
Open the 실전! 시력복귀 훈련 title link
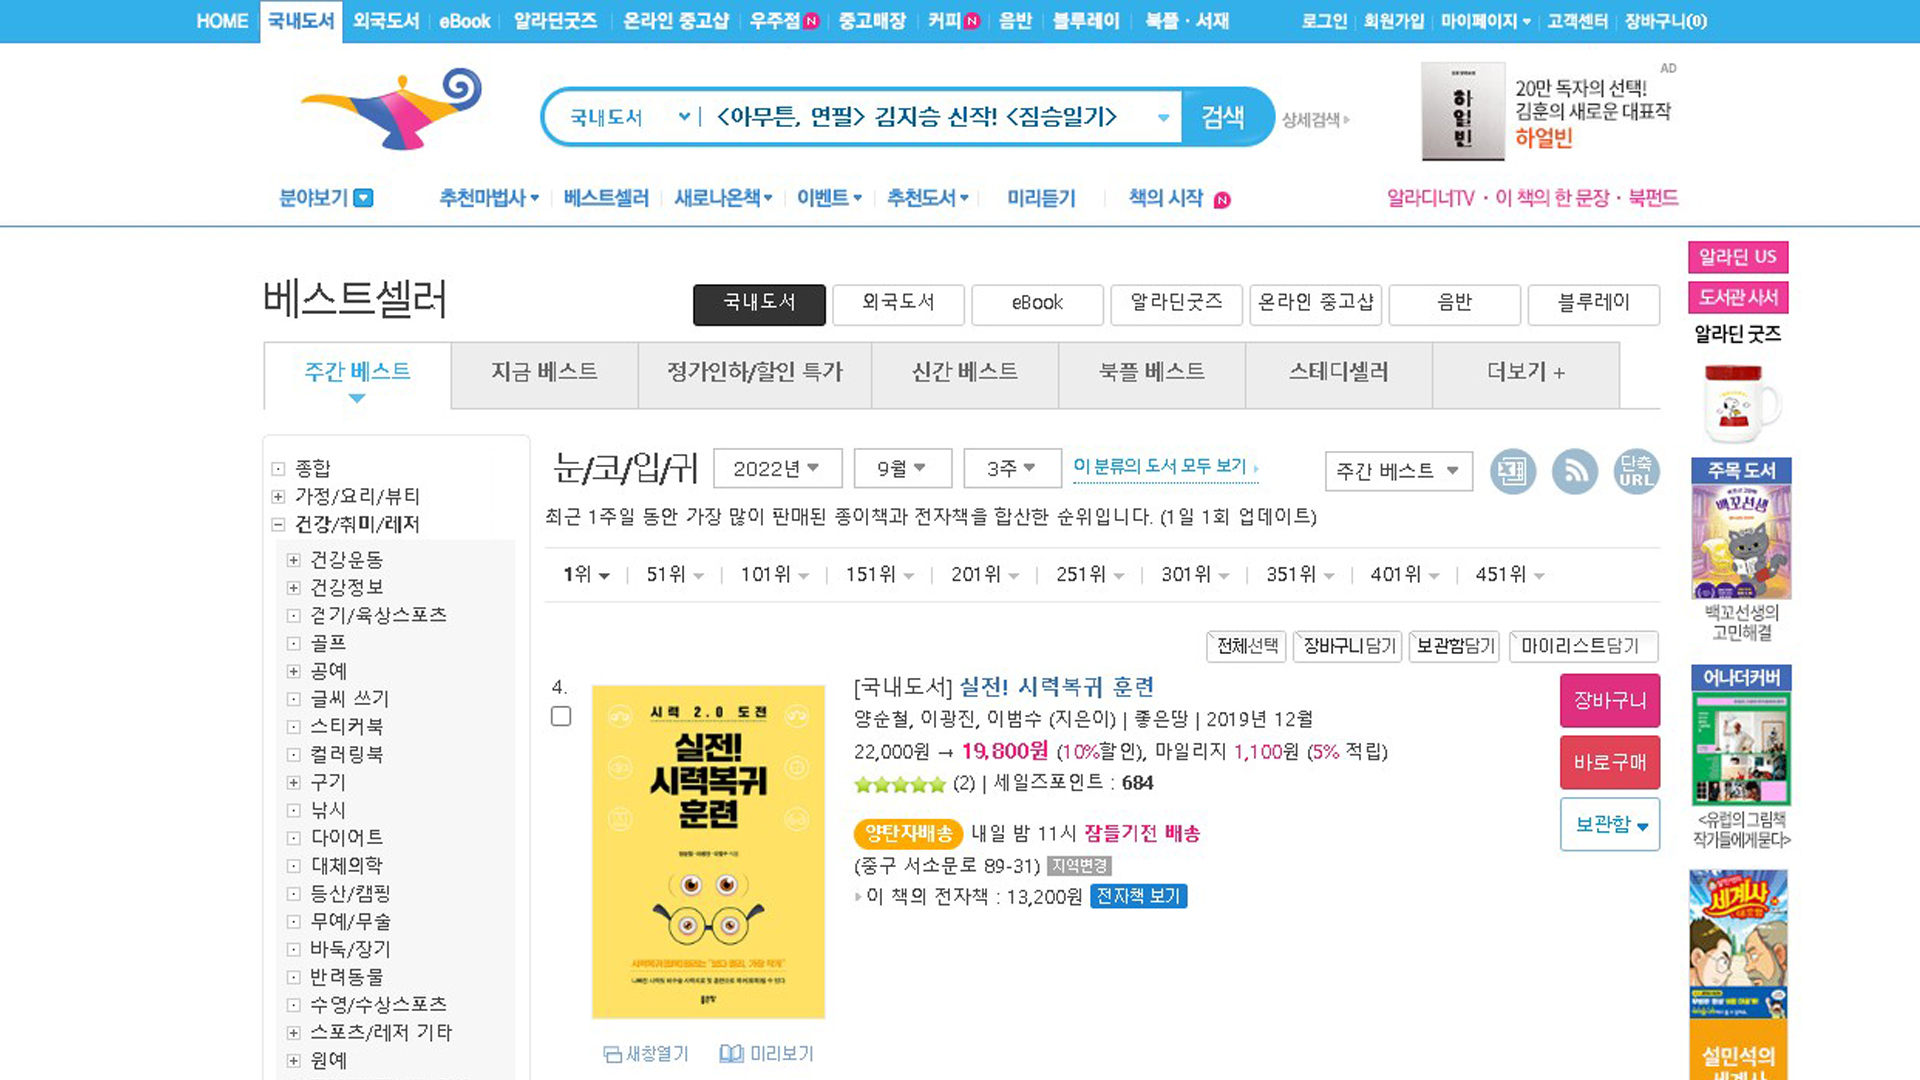point(1056,687)
